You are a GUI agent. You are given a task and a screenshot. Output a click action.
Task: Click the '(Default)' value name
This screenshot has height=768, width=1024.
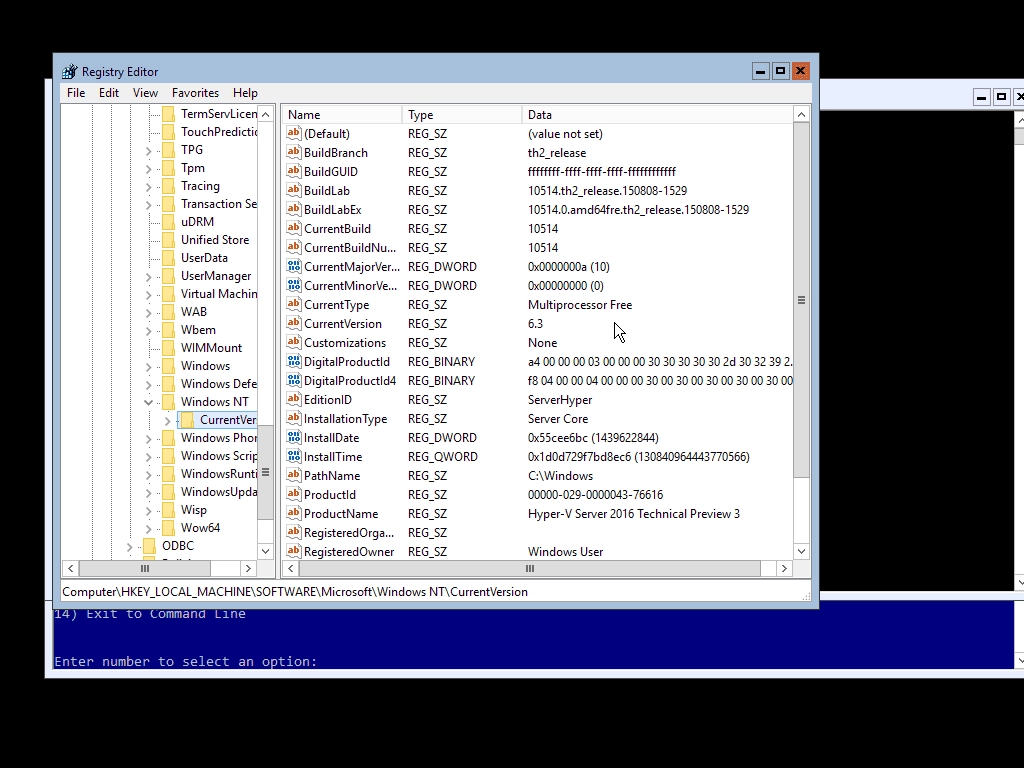pyautogui.click(x=327, y=134)
